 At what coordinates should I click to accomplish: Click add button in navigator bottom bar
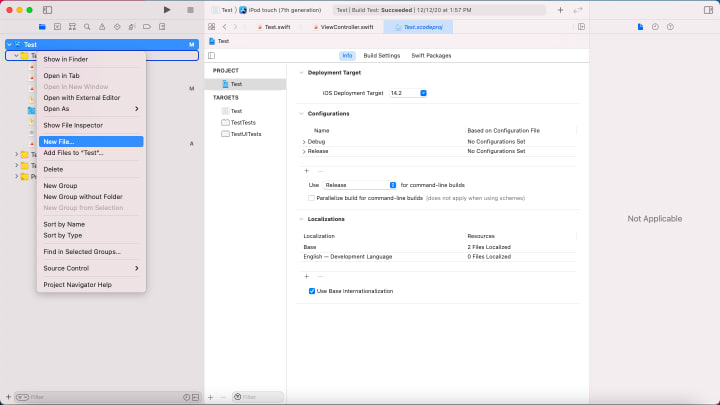[x=8, y=397]
